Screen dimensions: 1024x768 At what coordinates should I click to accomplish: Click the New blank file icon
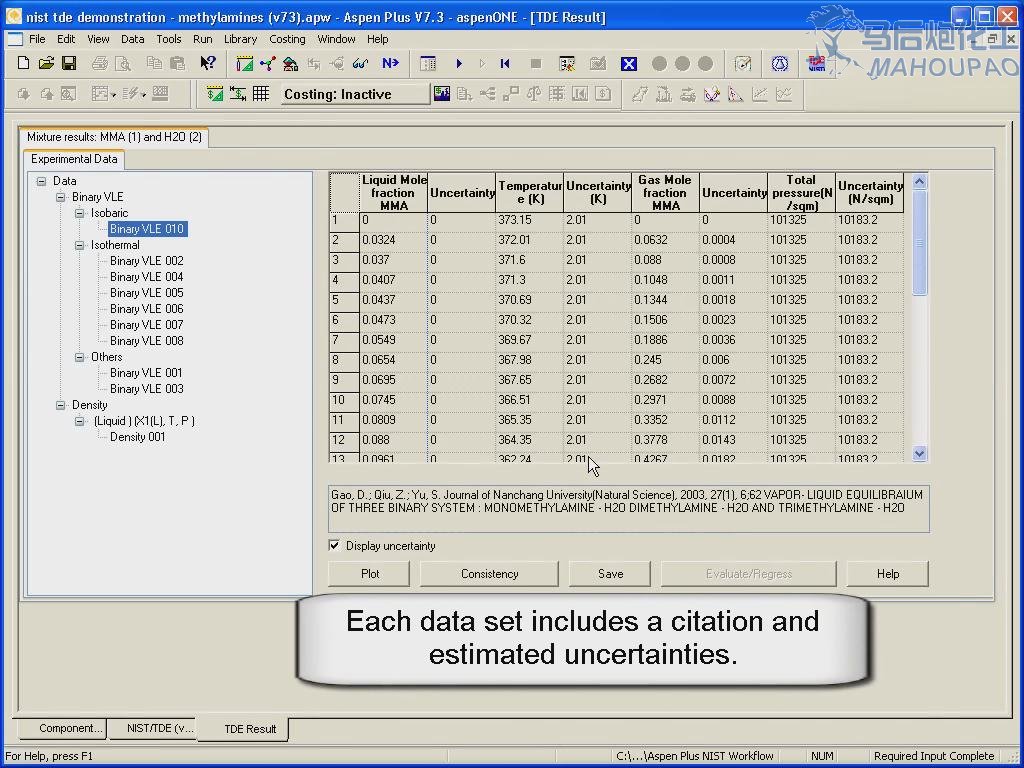point(24,63)
